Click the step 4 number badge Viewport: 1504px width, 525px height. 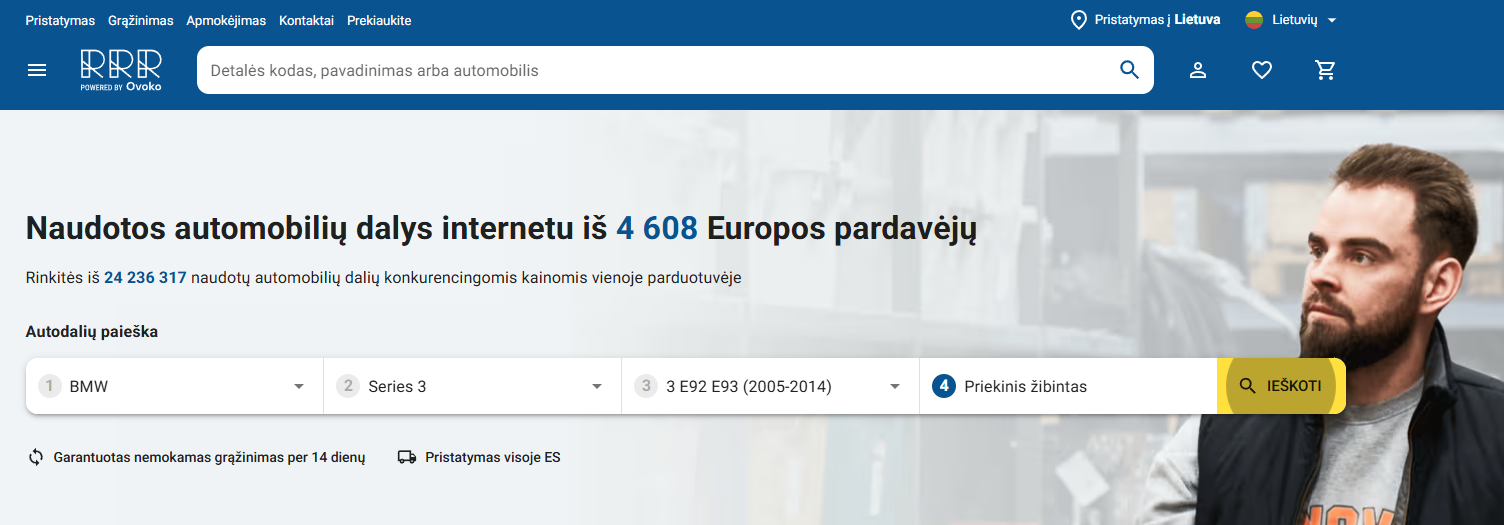(944, 386)
